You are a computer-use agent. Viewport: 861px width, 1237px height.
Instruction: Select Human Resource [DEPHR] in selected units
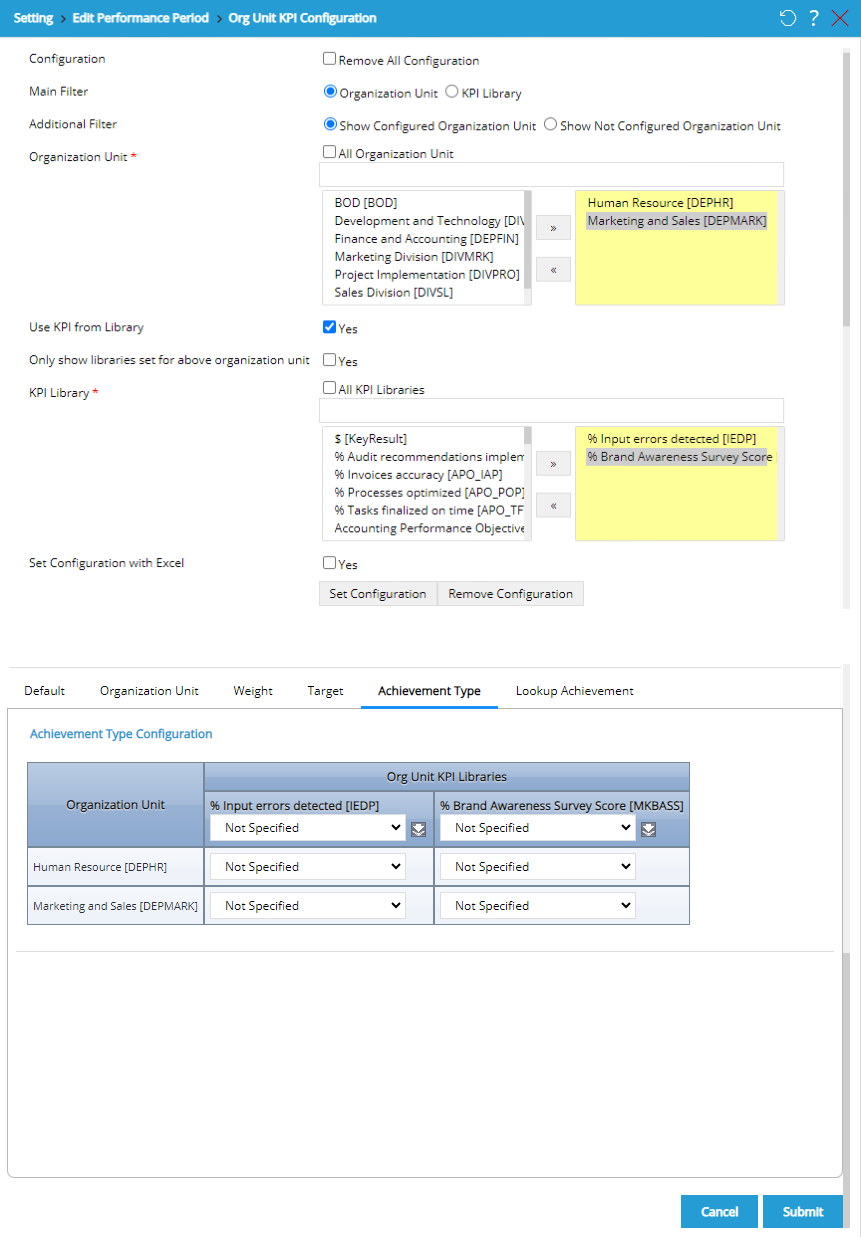pyautogui.click(x=660, y=203)
